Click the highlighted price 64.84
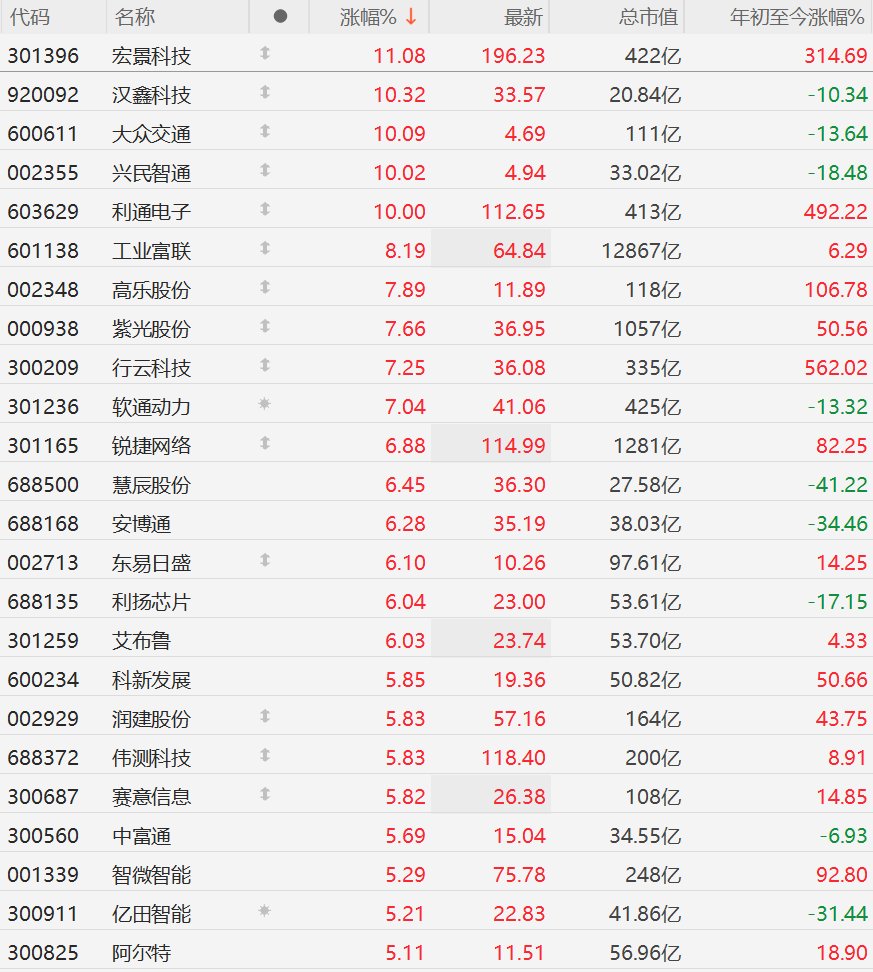Viewport: 873px width, 972px height. click(x=519, y=251)
